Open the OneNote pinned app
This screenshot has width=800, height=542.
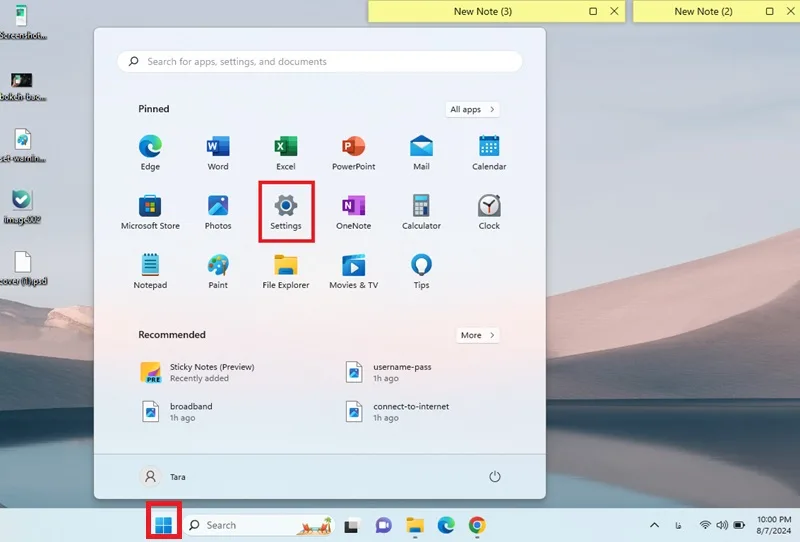tap(354, 212)
